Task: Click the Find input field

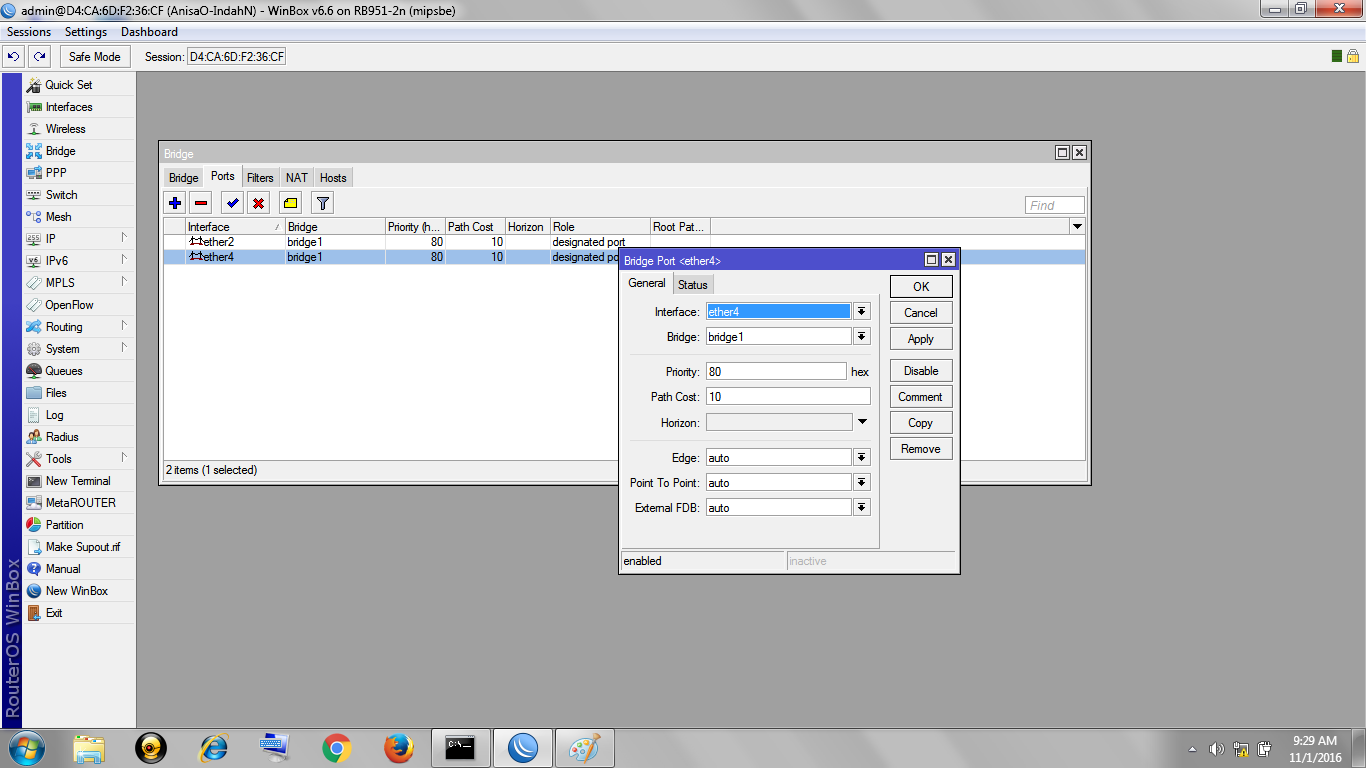Action: pyautogui.click(x=1053, y=204)
